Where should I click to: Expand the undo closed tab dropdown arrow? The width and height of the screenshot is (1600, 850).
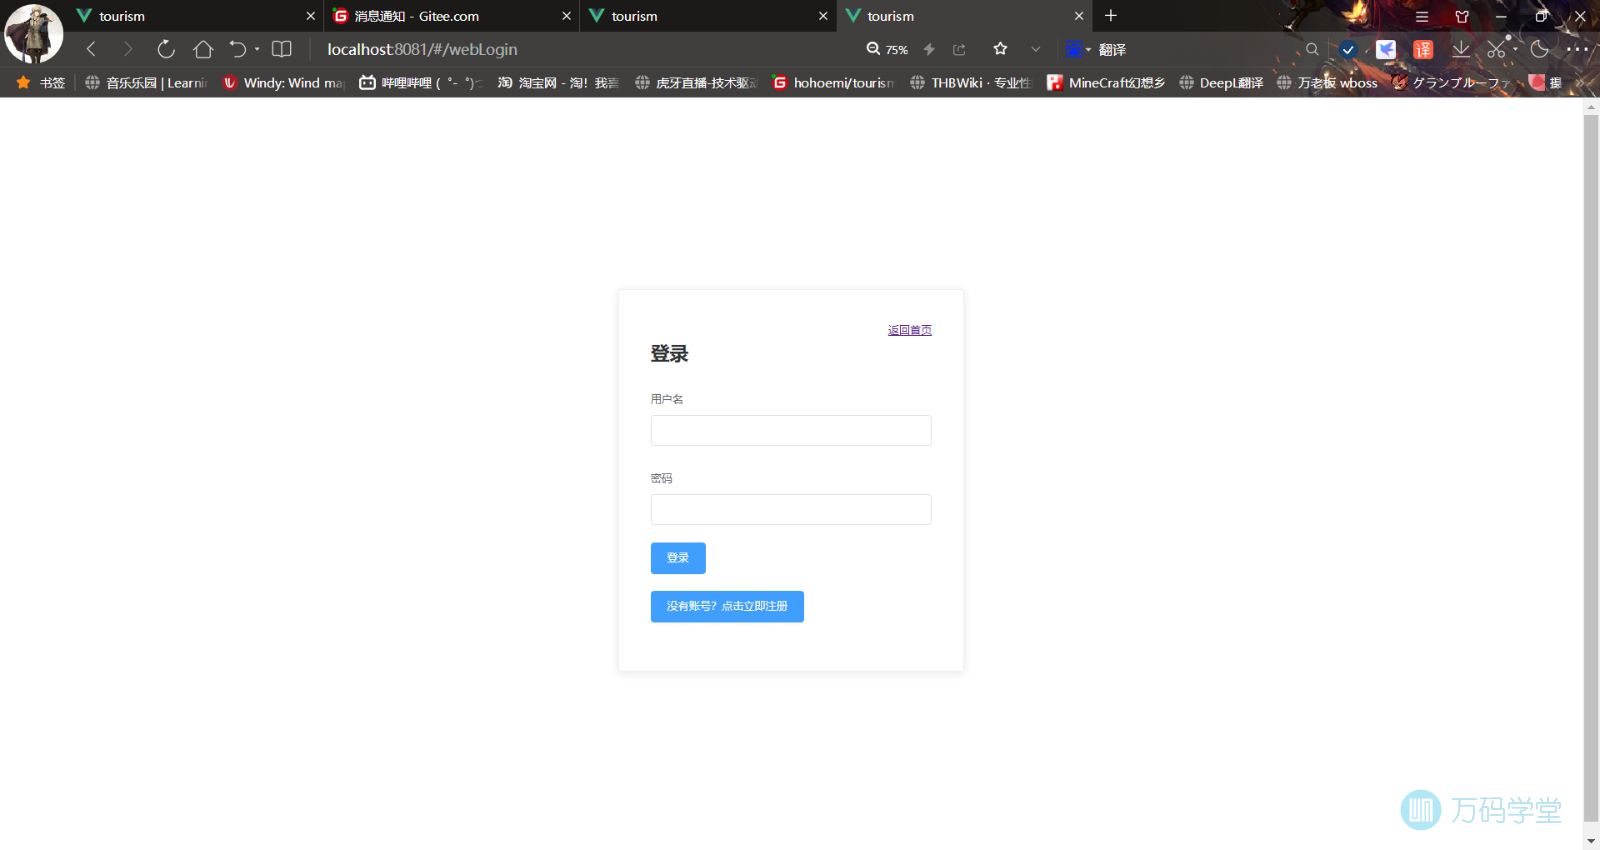click(257, 49)
